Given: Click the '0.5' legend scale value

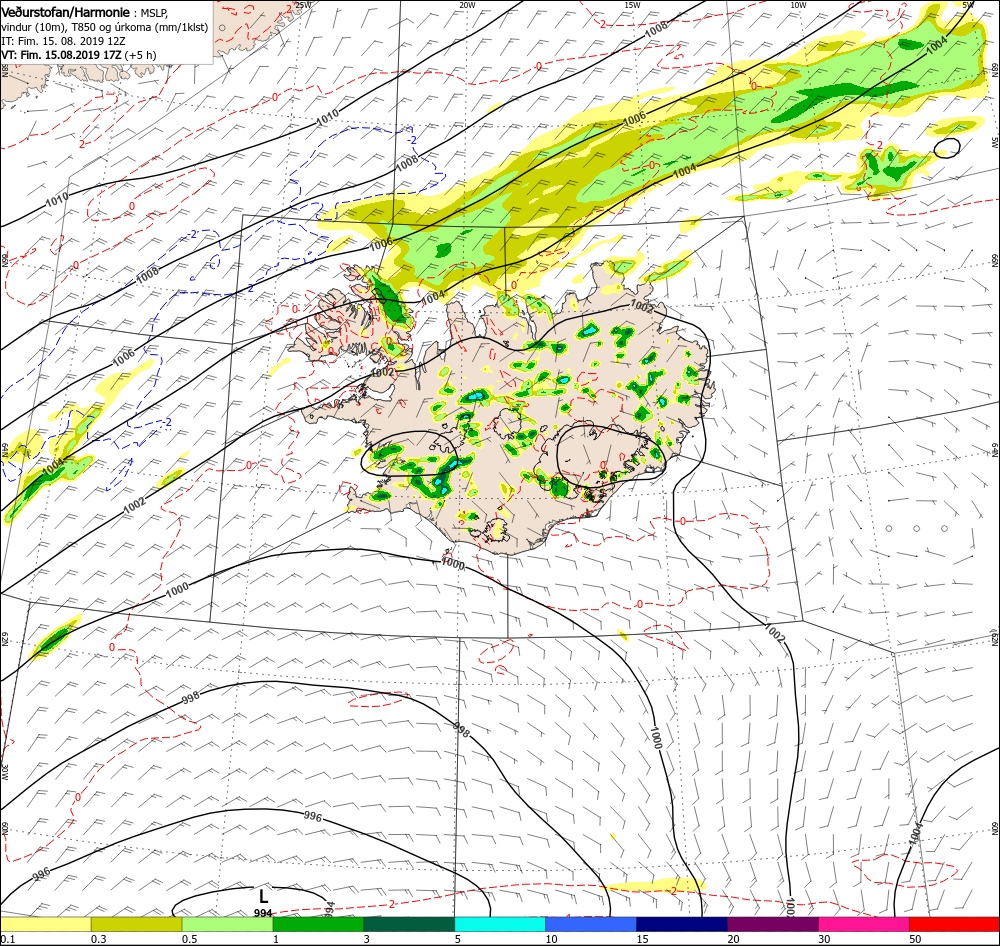Looking at the screenshot, I should click(189, 939).
